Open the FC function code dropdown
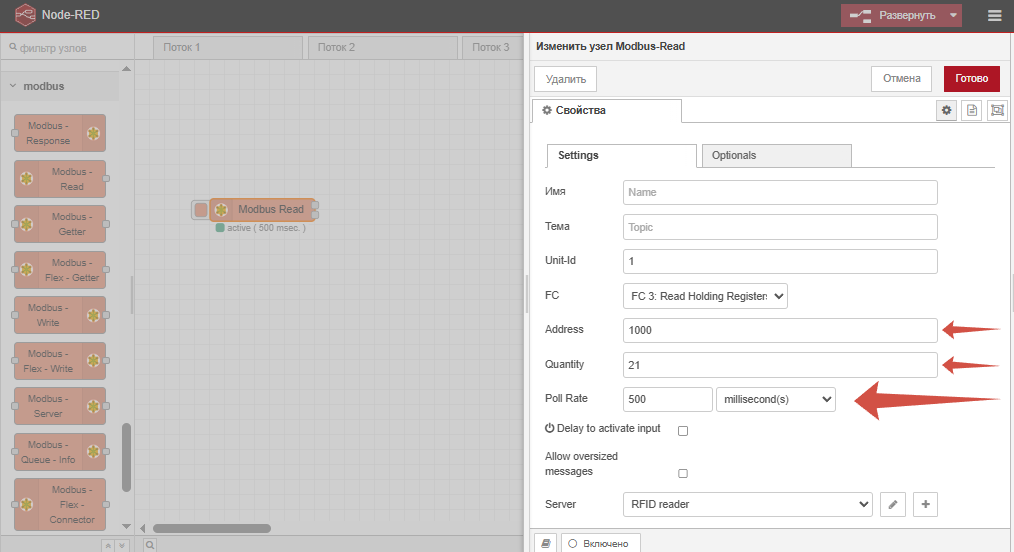The height and width of the screenshot is (552, 1014). 705,296
